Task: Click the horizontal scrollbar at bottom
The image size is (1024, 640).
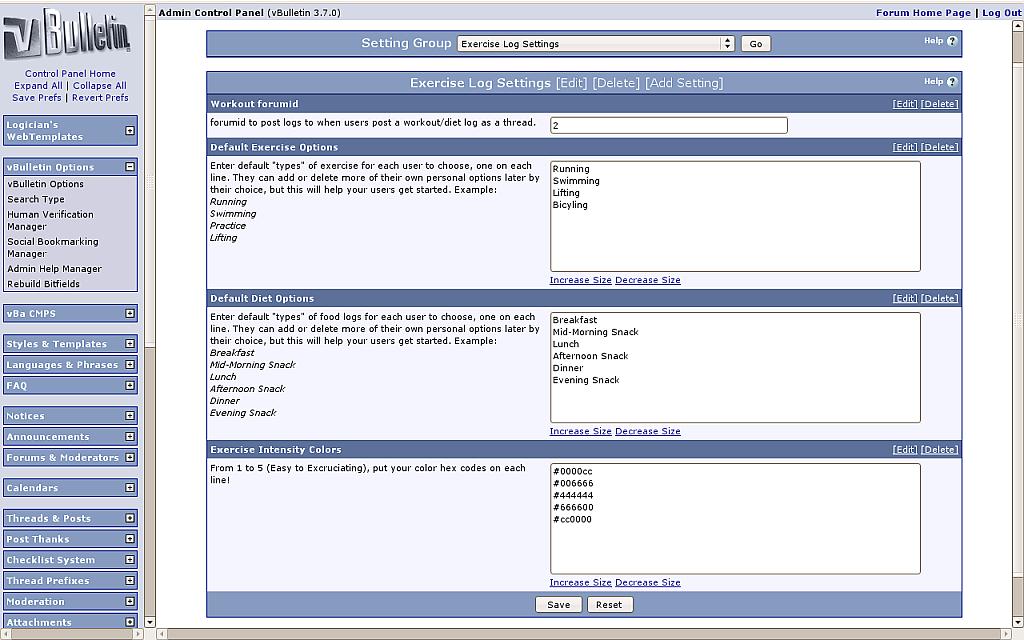Action: [x=580, y=634]
